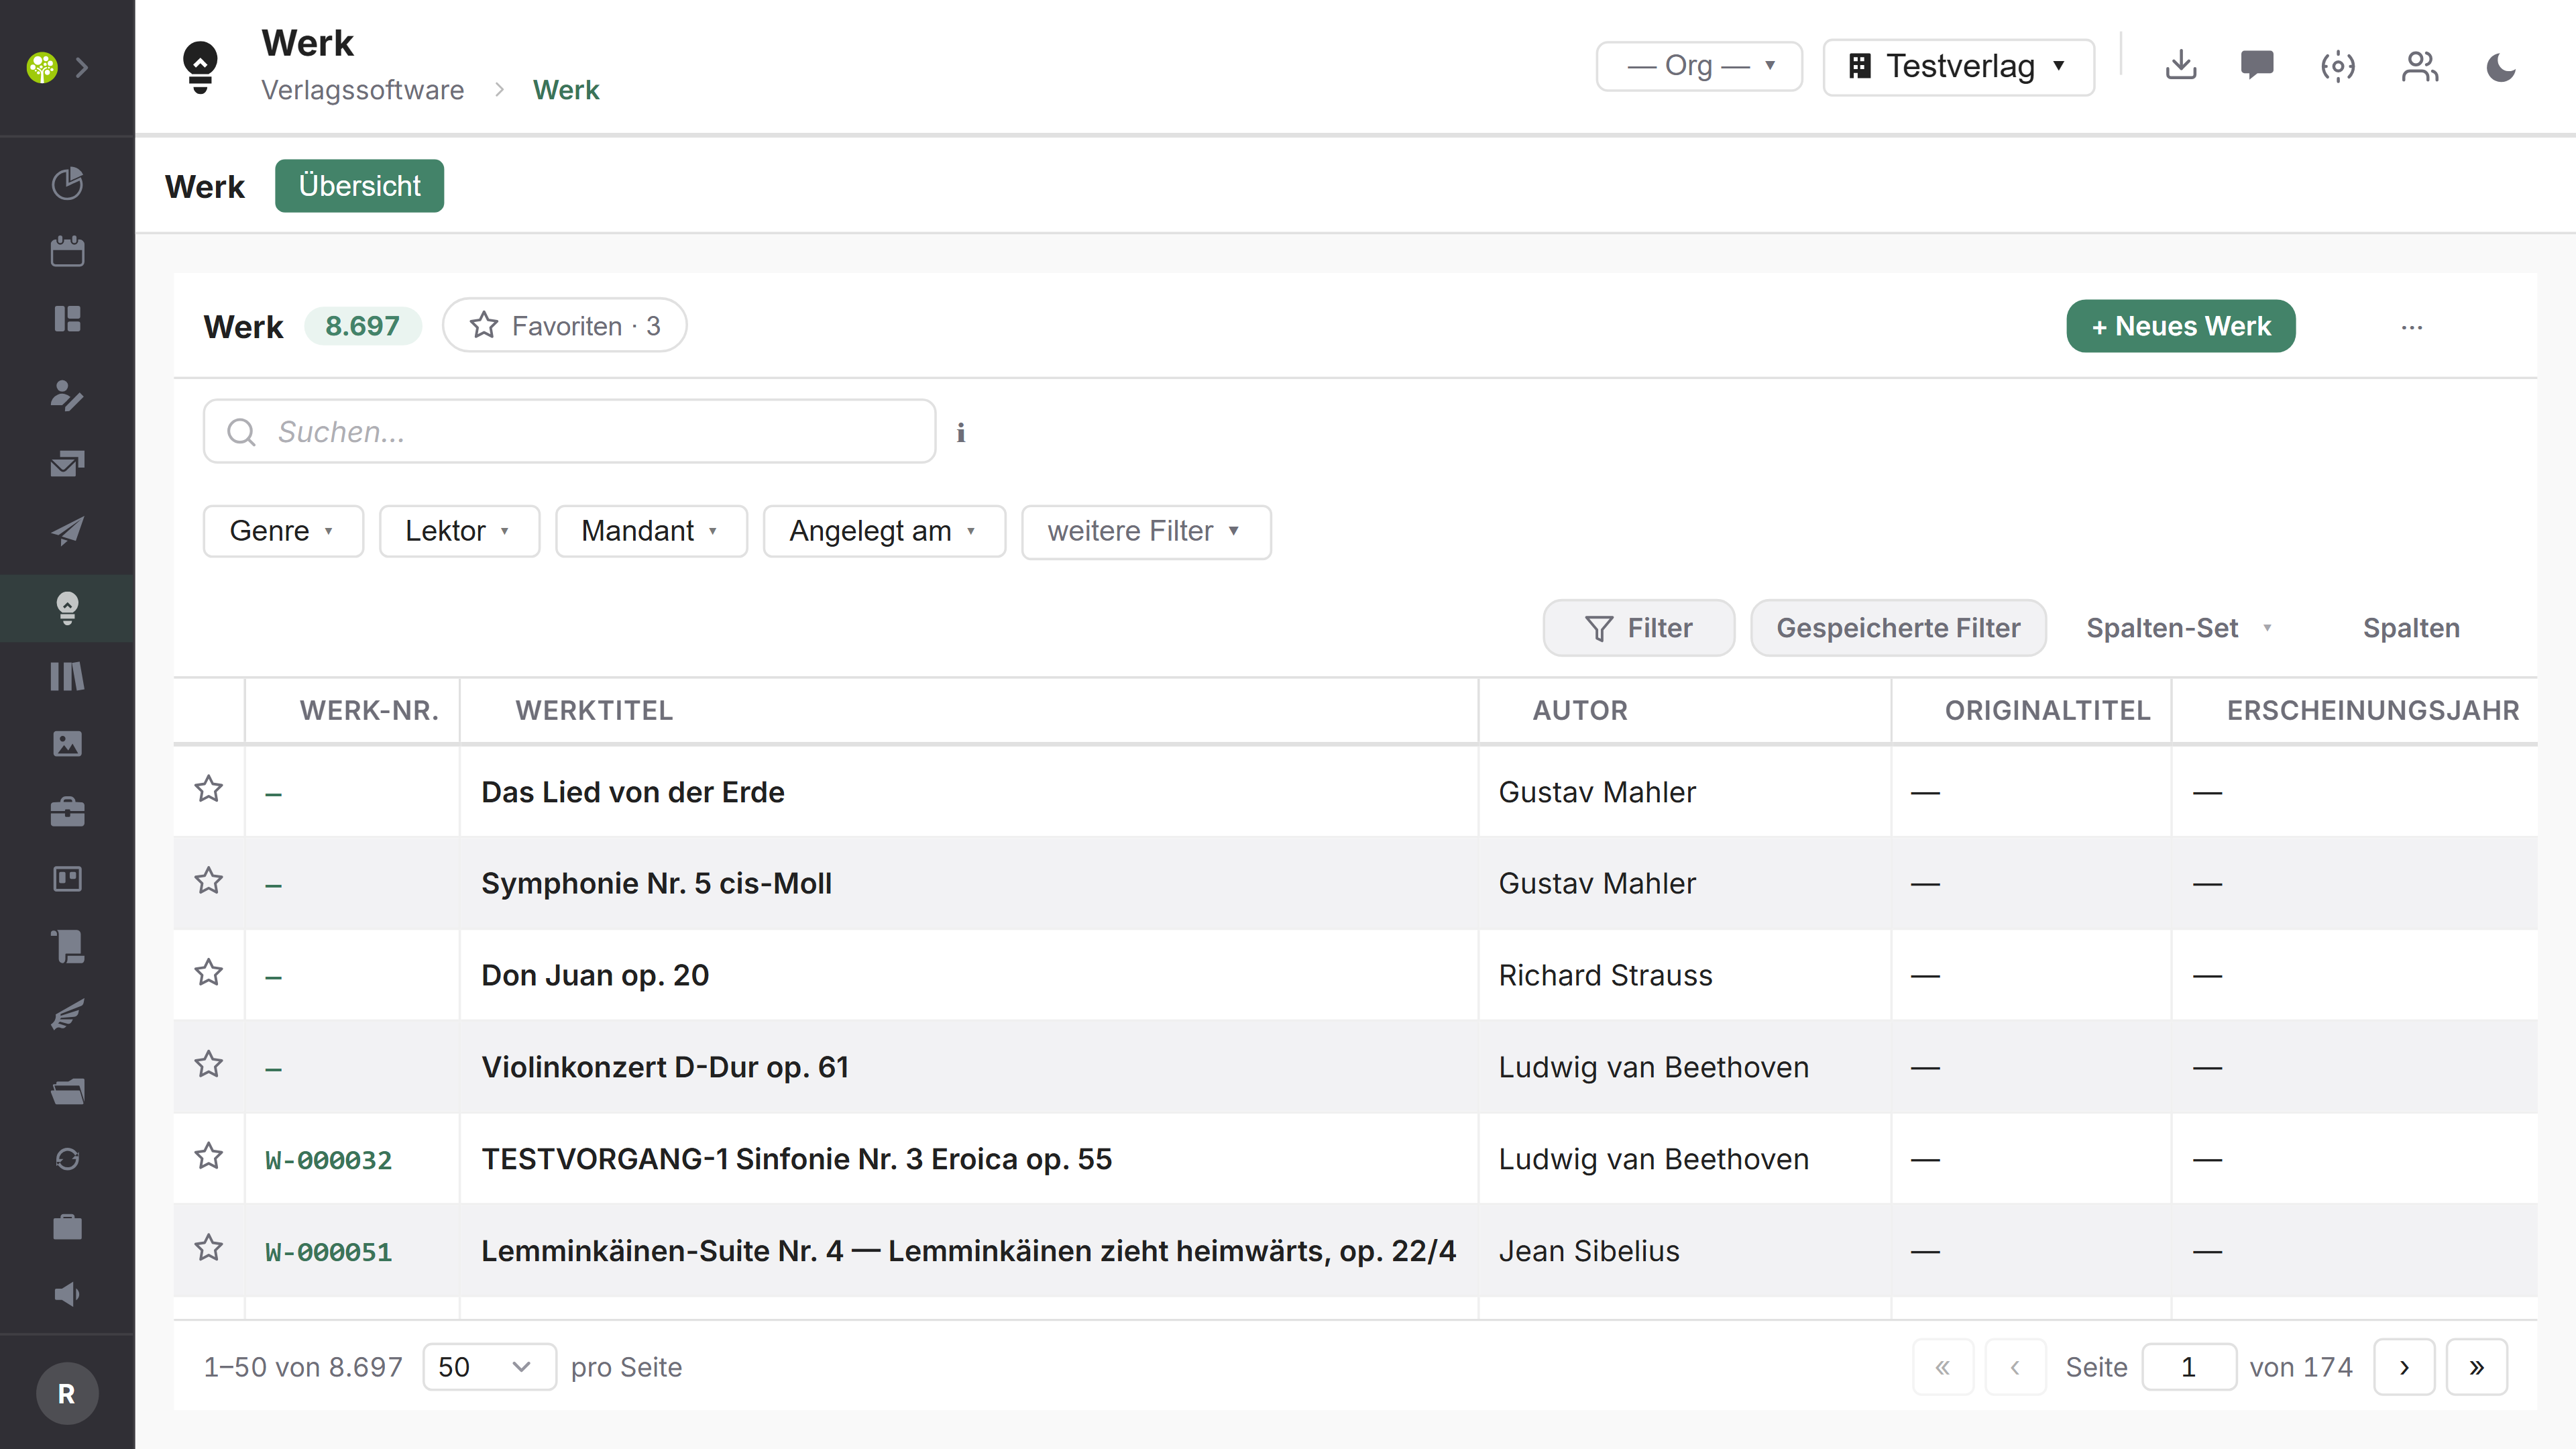Open the suitcase sidebar icon near bottom
This screenshot has height=1449, width=2576.
[x=67, y=1226]
